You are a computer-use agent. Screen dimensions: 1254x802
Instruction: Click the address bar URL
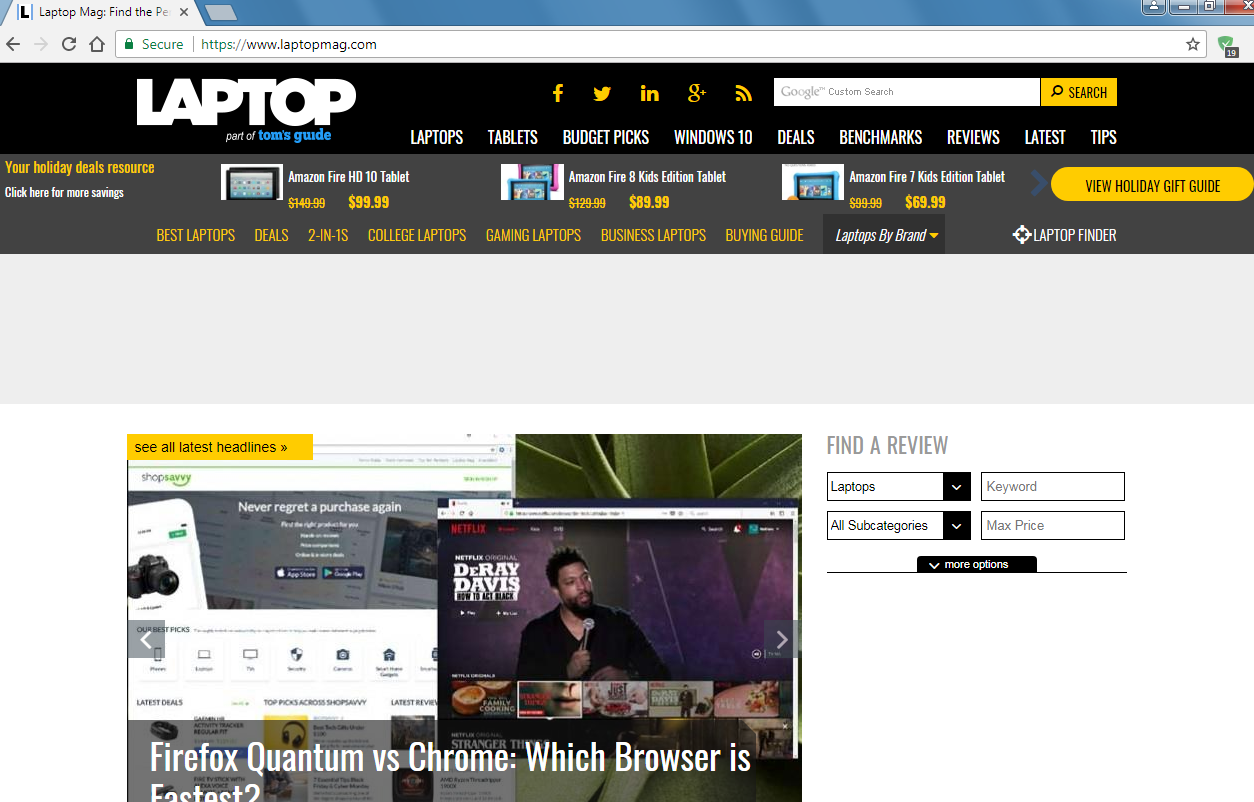pos(289,44)
